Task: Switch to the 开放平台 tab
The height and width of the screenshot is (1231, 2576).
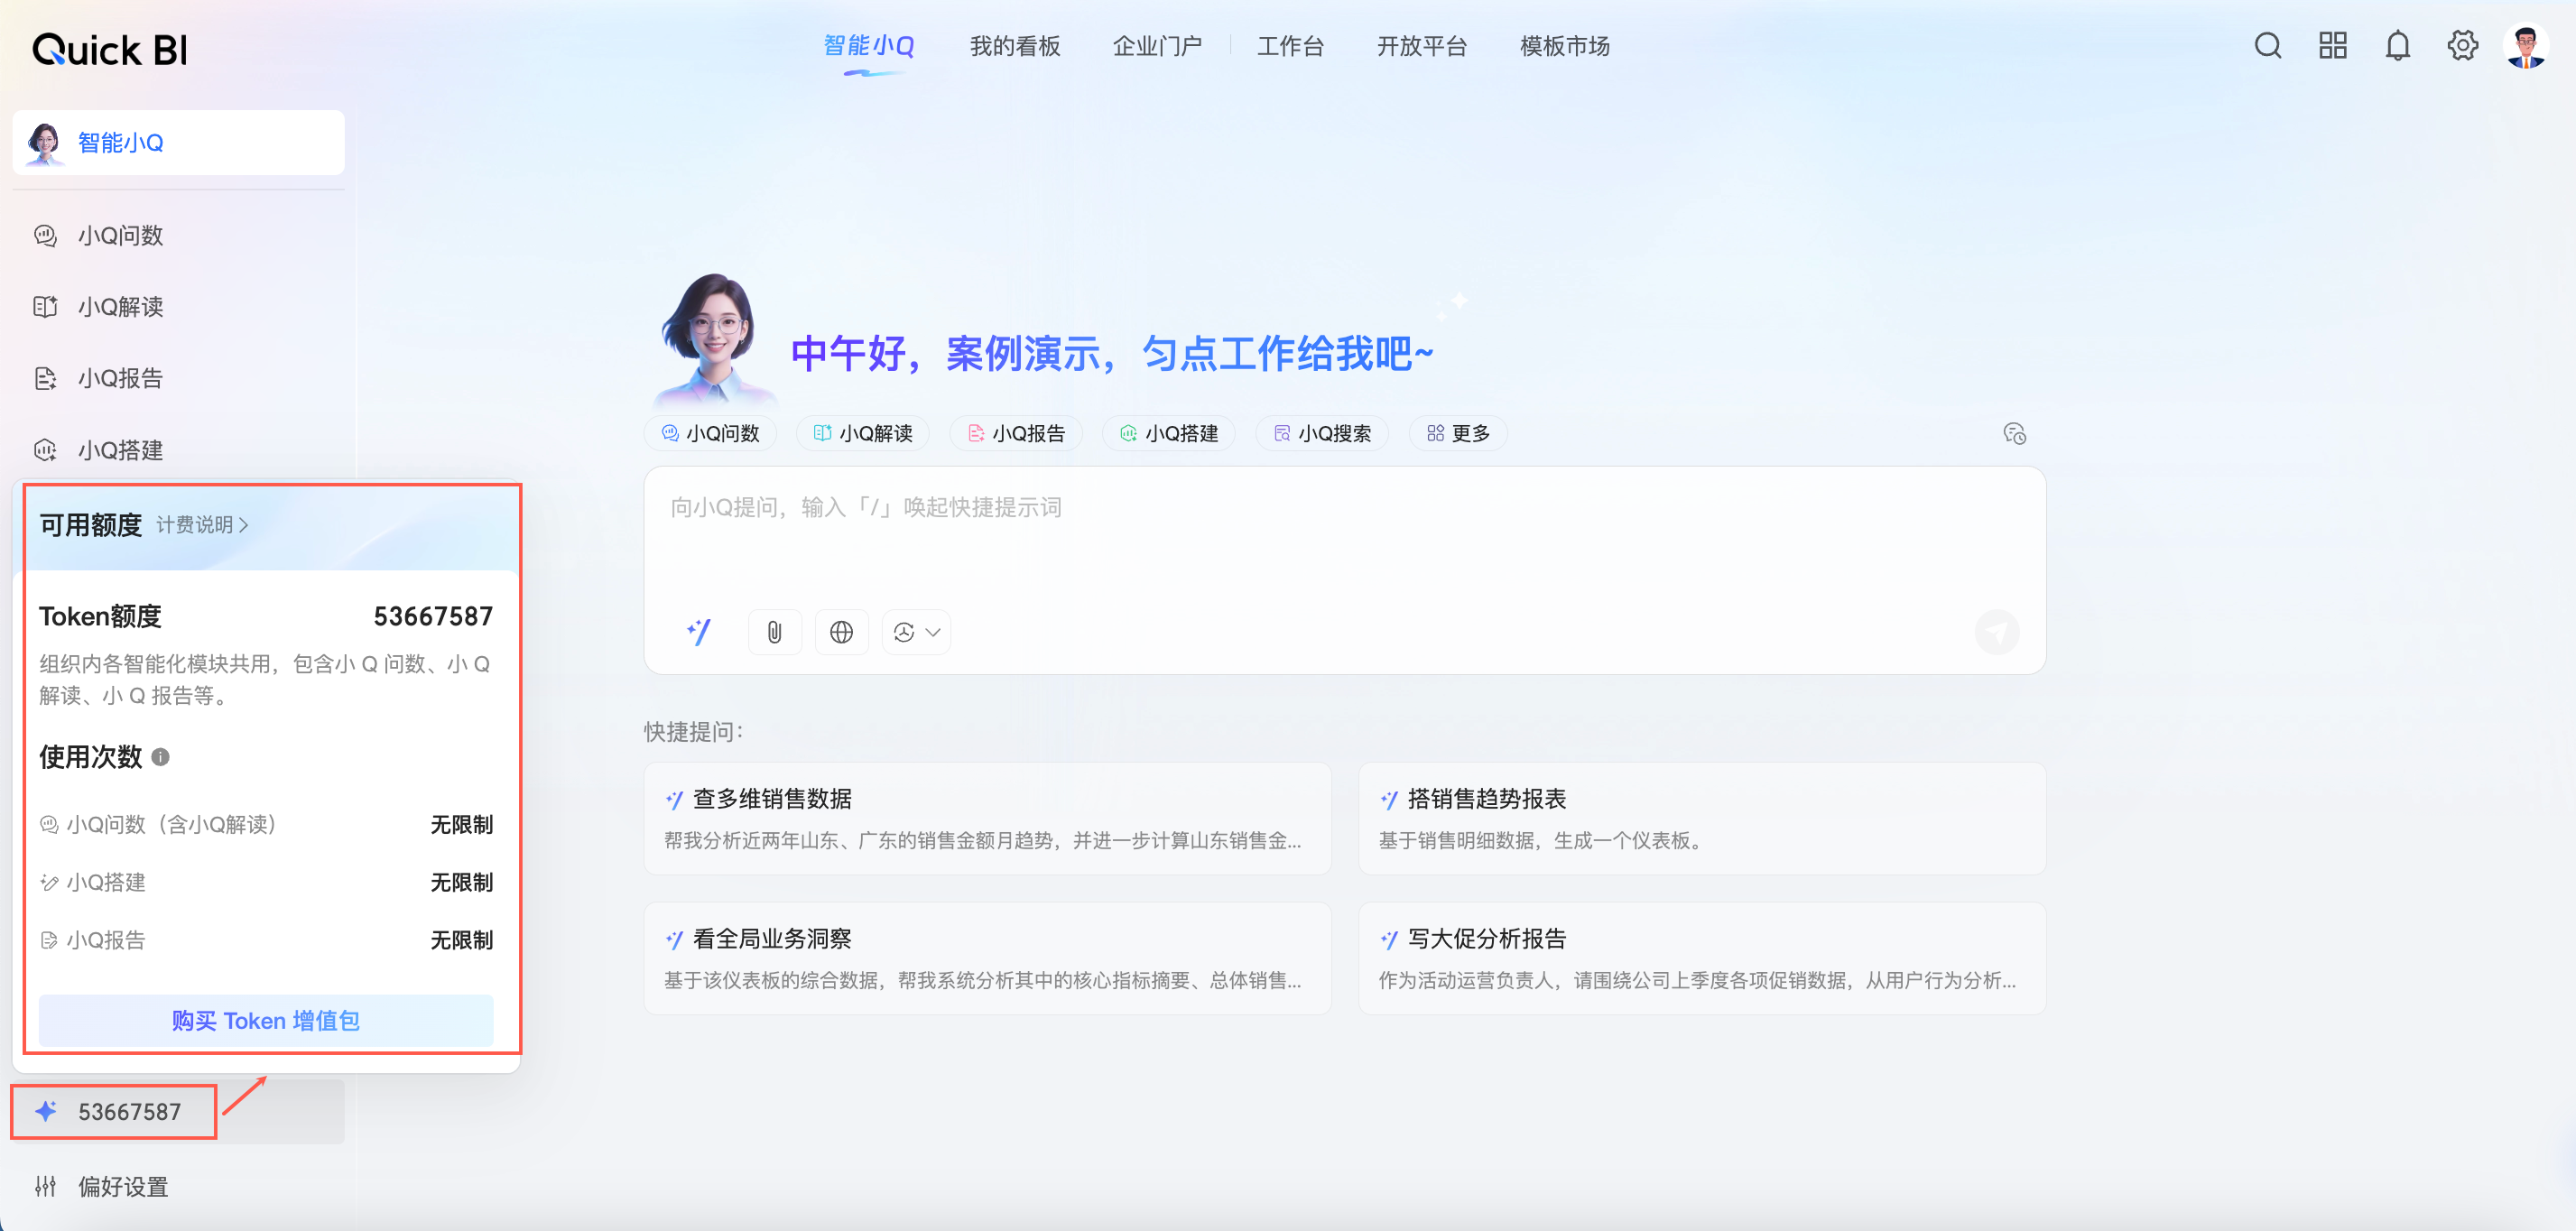Action: click(1421, 46)
